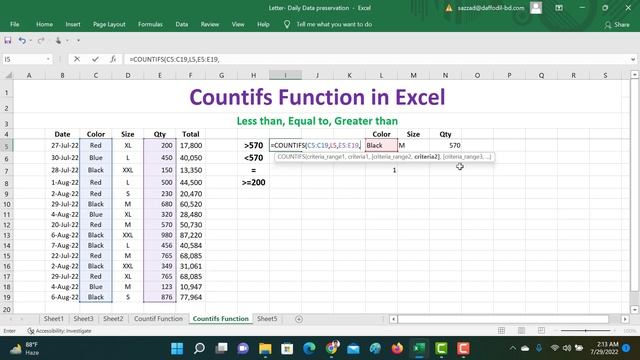640x360 pixels.
Task: Switch to Sheet1 tab
Action: pyautogui.click(x=53, y=319)
